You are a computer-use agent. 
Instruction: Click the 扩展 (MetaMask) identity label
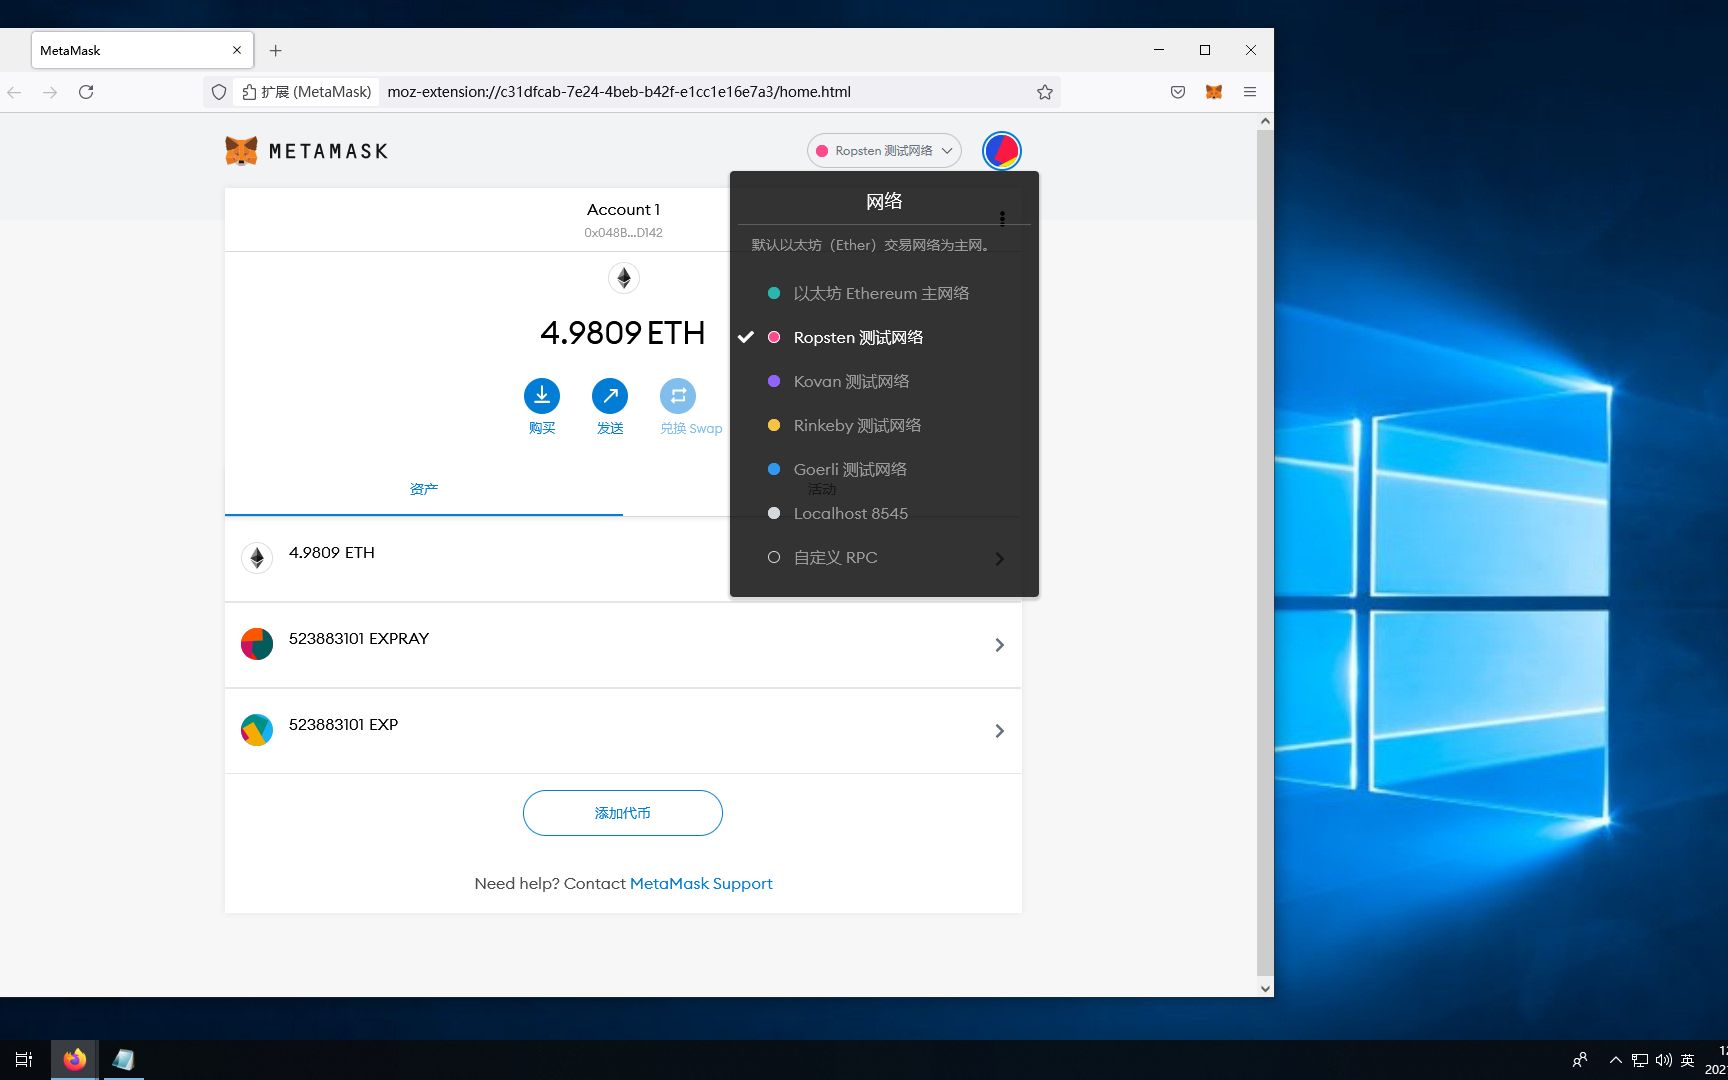(x=306, y=92)
